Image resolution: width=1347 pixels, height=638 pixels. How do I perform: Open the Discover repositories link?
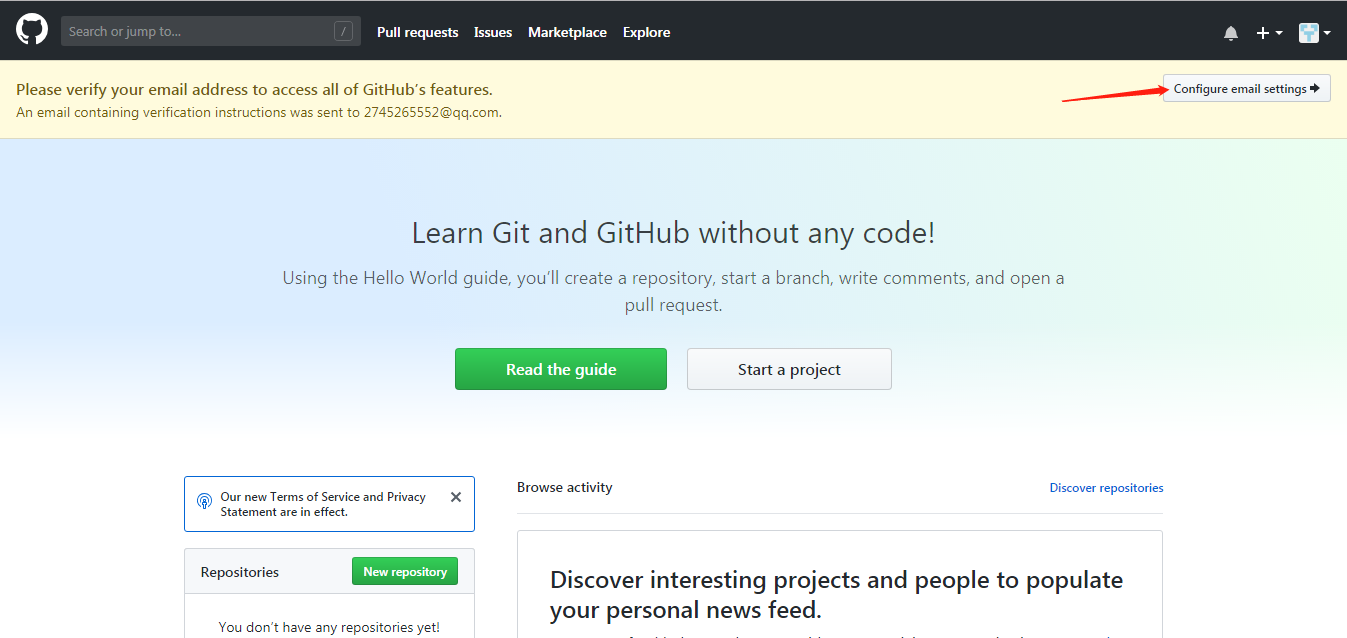(1106, 488)
